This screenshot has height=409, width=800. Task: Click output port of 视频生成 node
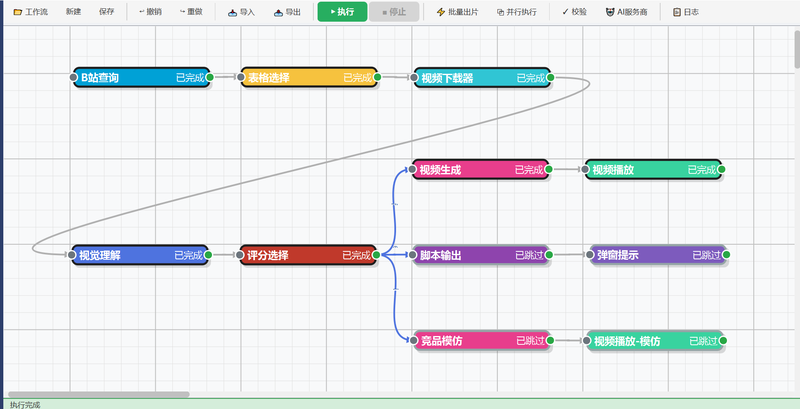pos(548,169)
